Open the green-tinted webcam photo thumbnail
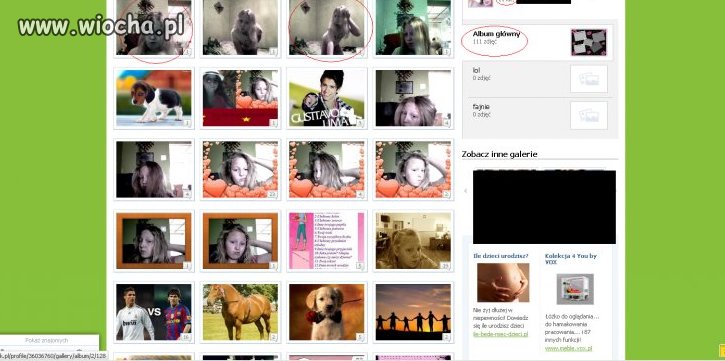Image resolution: width=725 pixels, height=361 pixels. click(413, 27)
